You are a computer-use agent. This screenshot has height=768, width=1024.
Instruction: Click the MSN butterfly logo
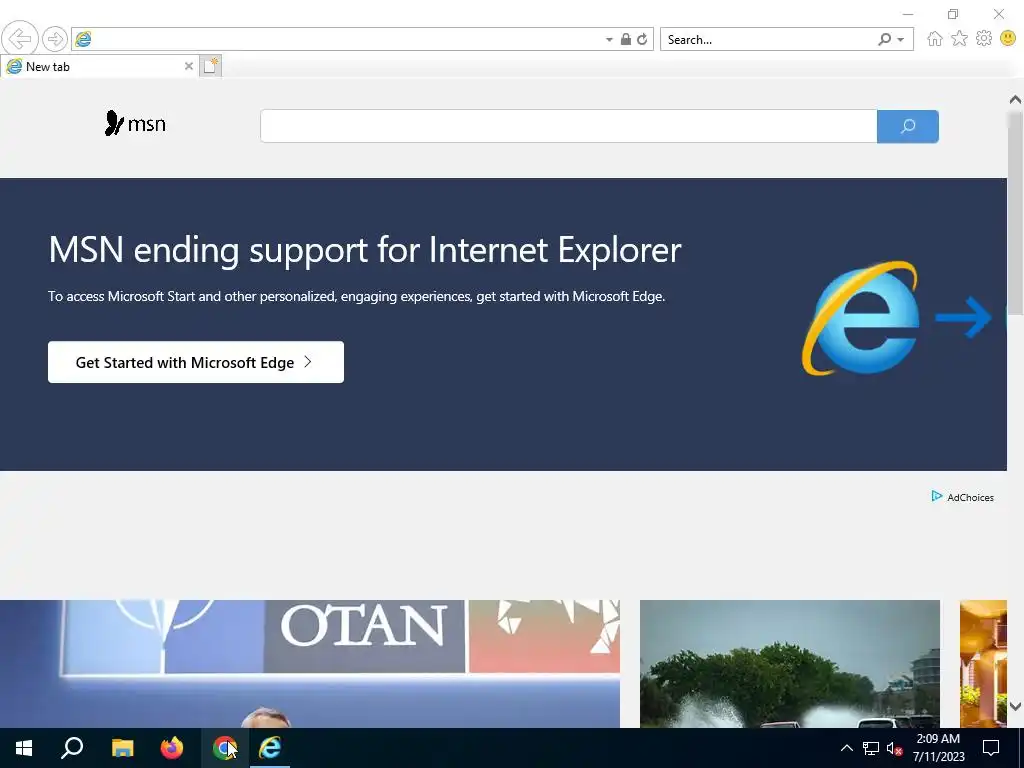(x=135, y=123)
